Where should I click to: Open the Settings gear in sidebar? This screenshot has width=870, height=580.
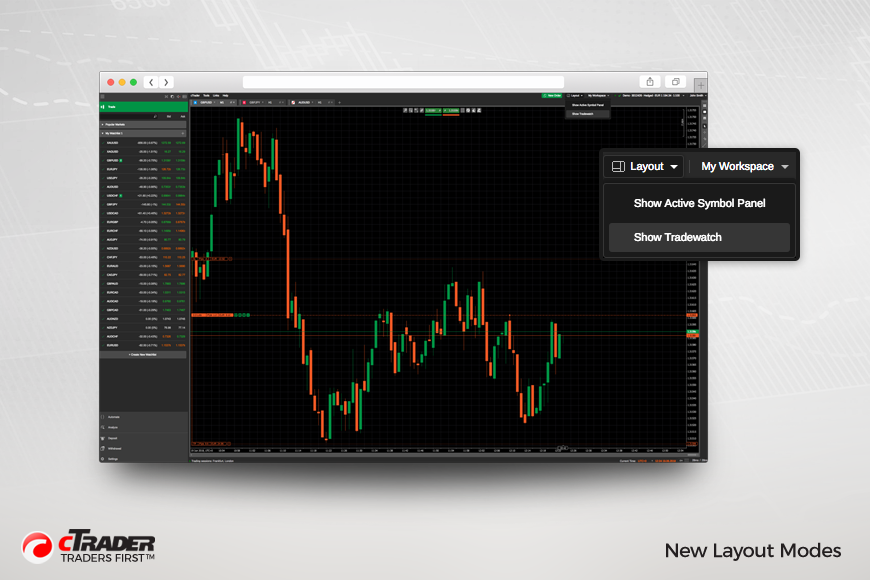[103, 459]
